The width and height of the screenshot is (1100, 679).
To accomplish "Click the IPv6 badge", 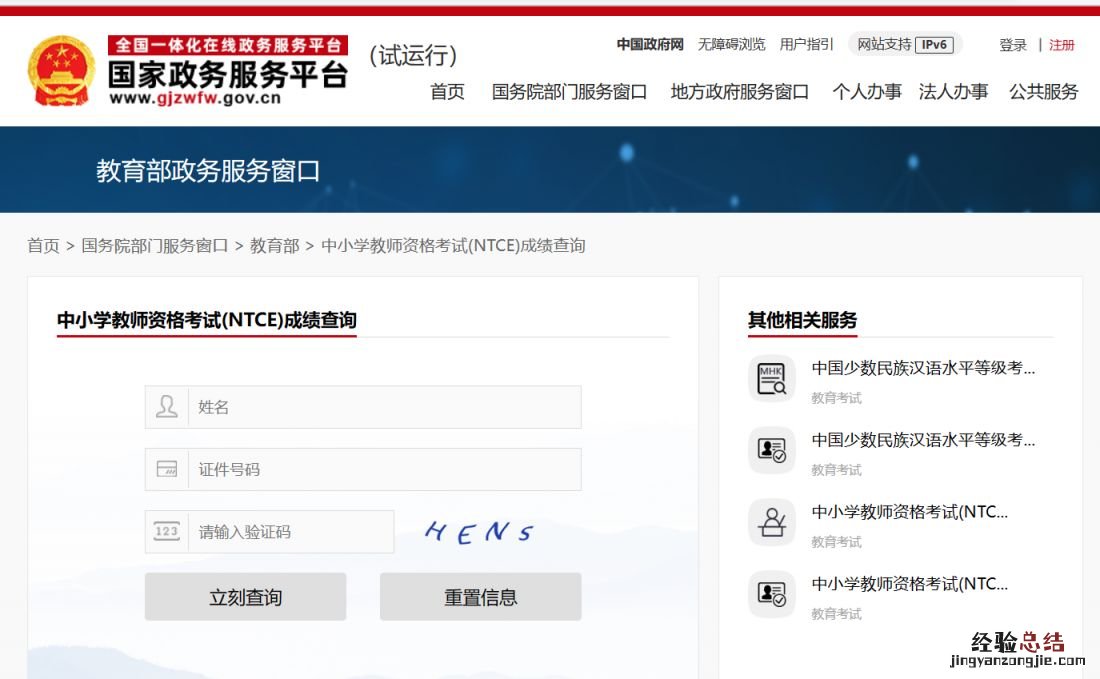I will pyautogui.click(x=934, y=44).
